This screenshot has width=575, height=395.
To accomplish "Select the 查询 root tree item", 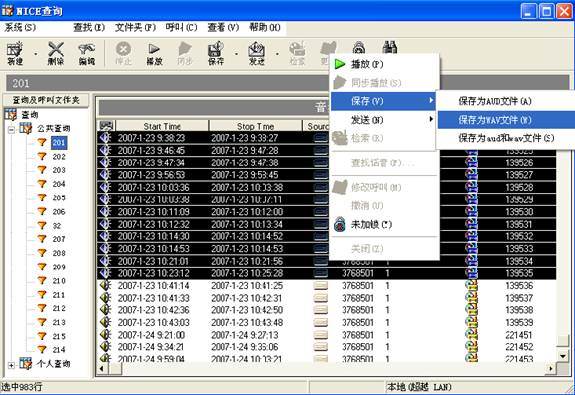I will pyautogui.click(x=30, y=115).
